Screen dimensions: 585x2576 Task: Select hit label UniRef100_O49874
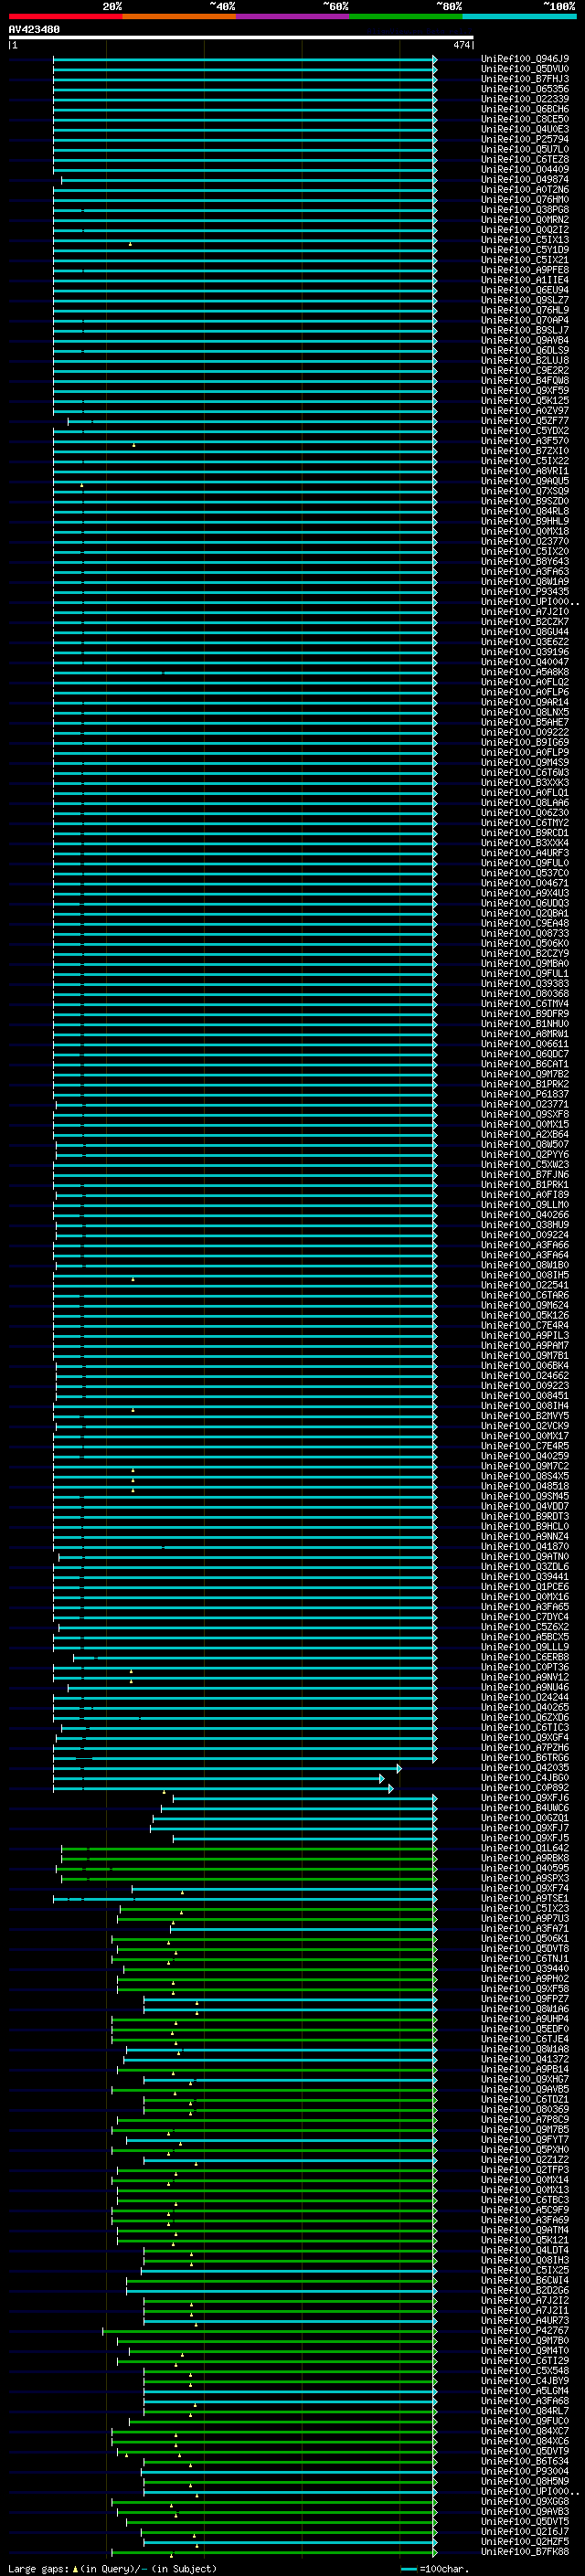point(524,180)
